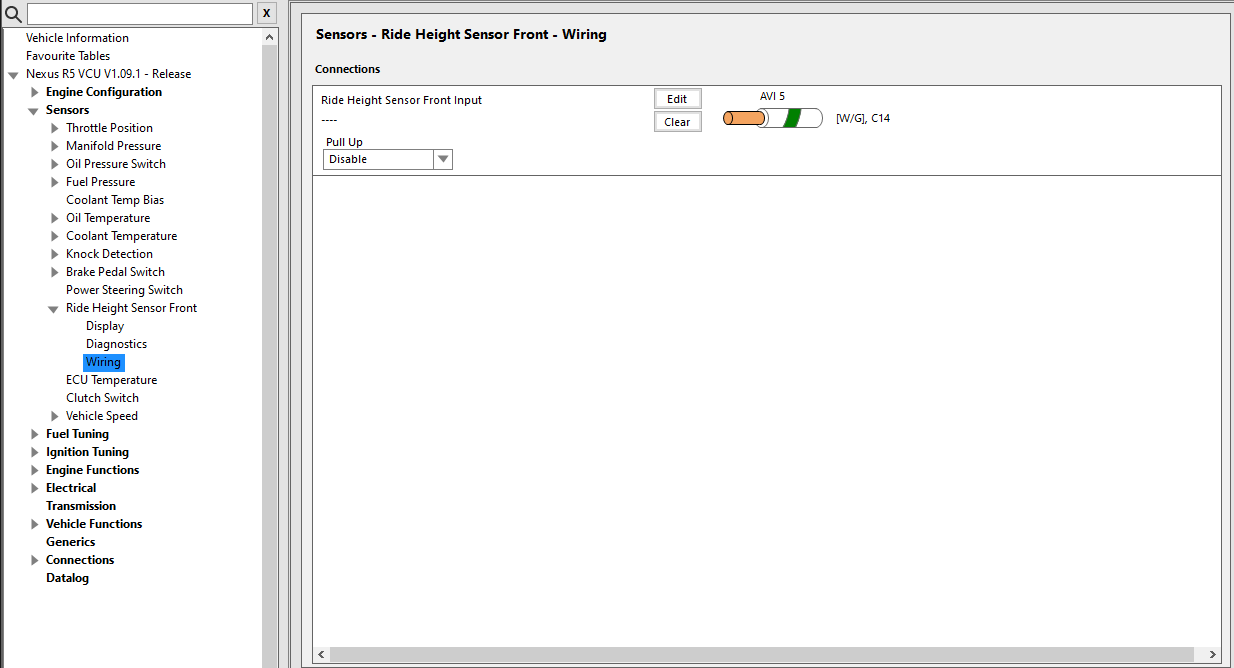Image resolution: width=1234 pixels, height=668 pixels.
Task: Expand the Engine Configuration node
Action: [35, 92]
